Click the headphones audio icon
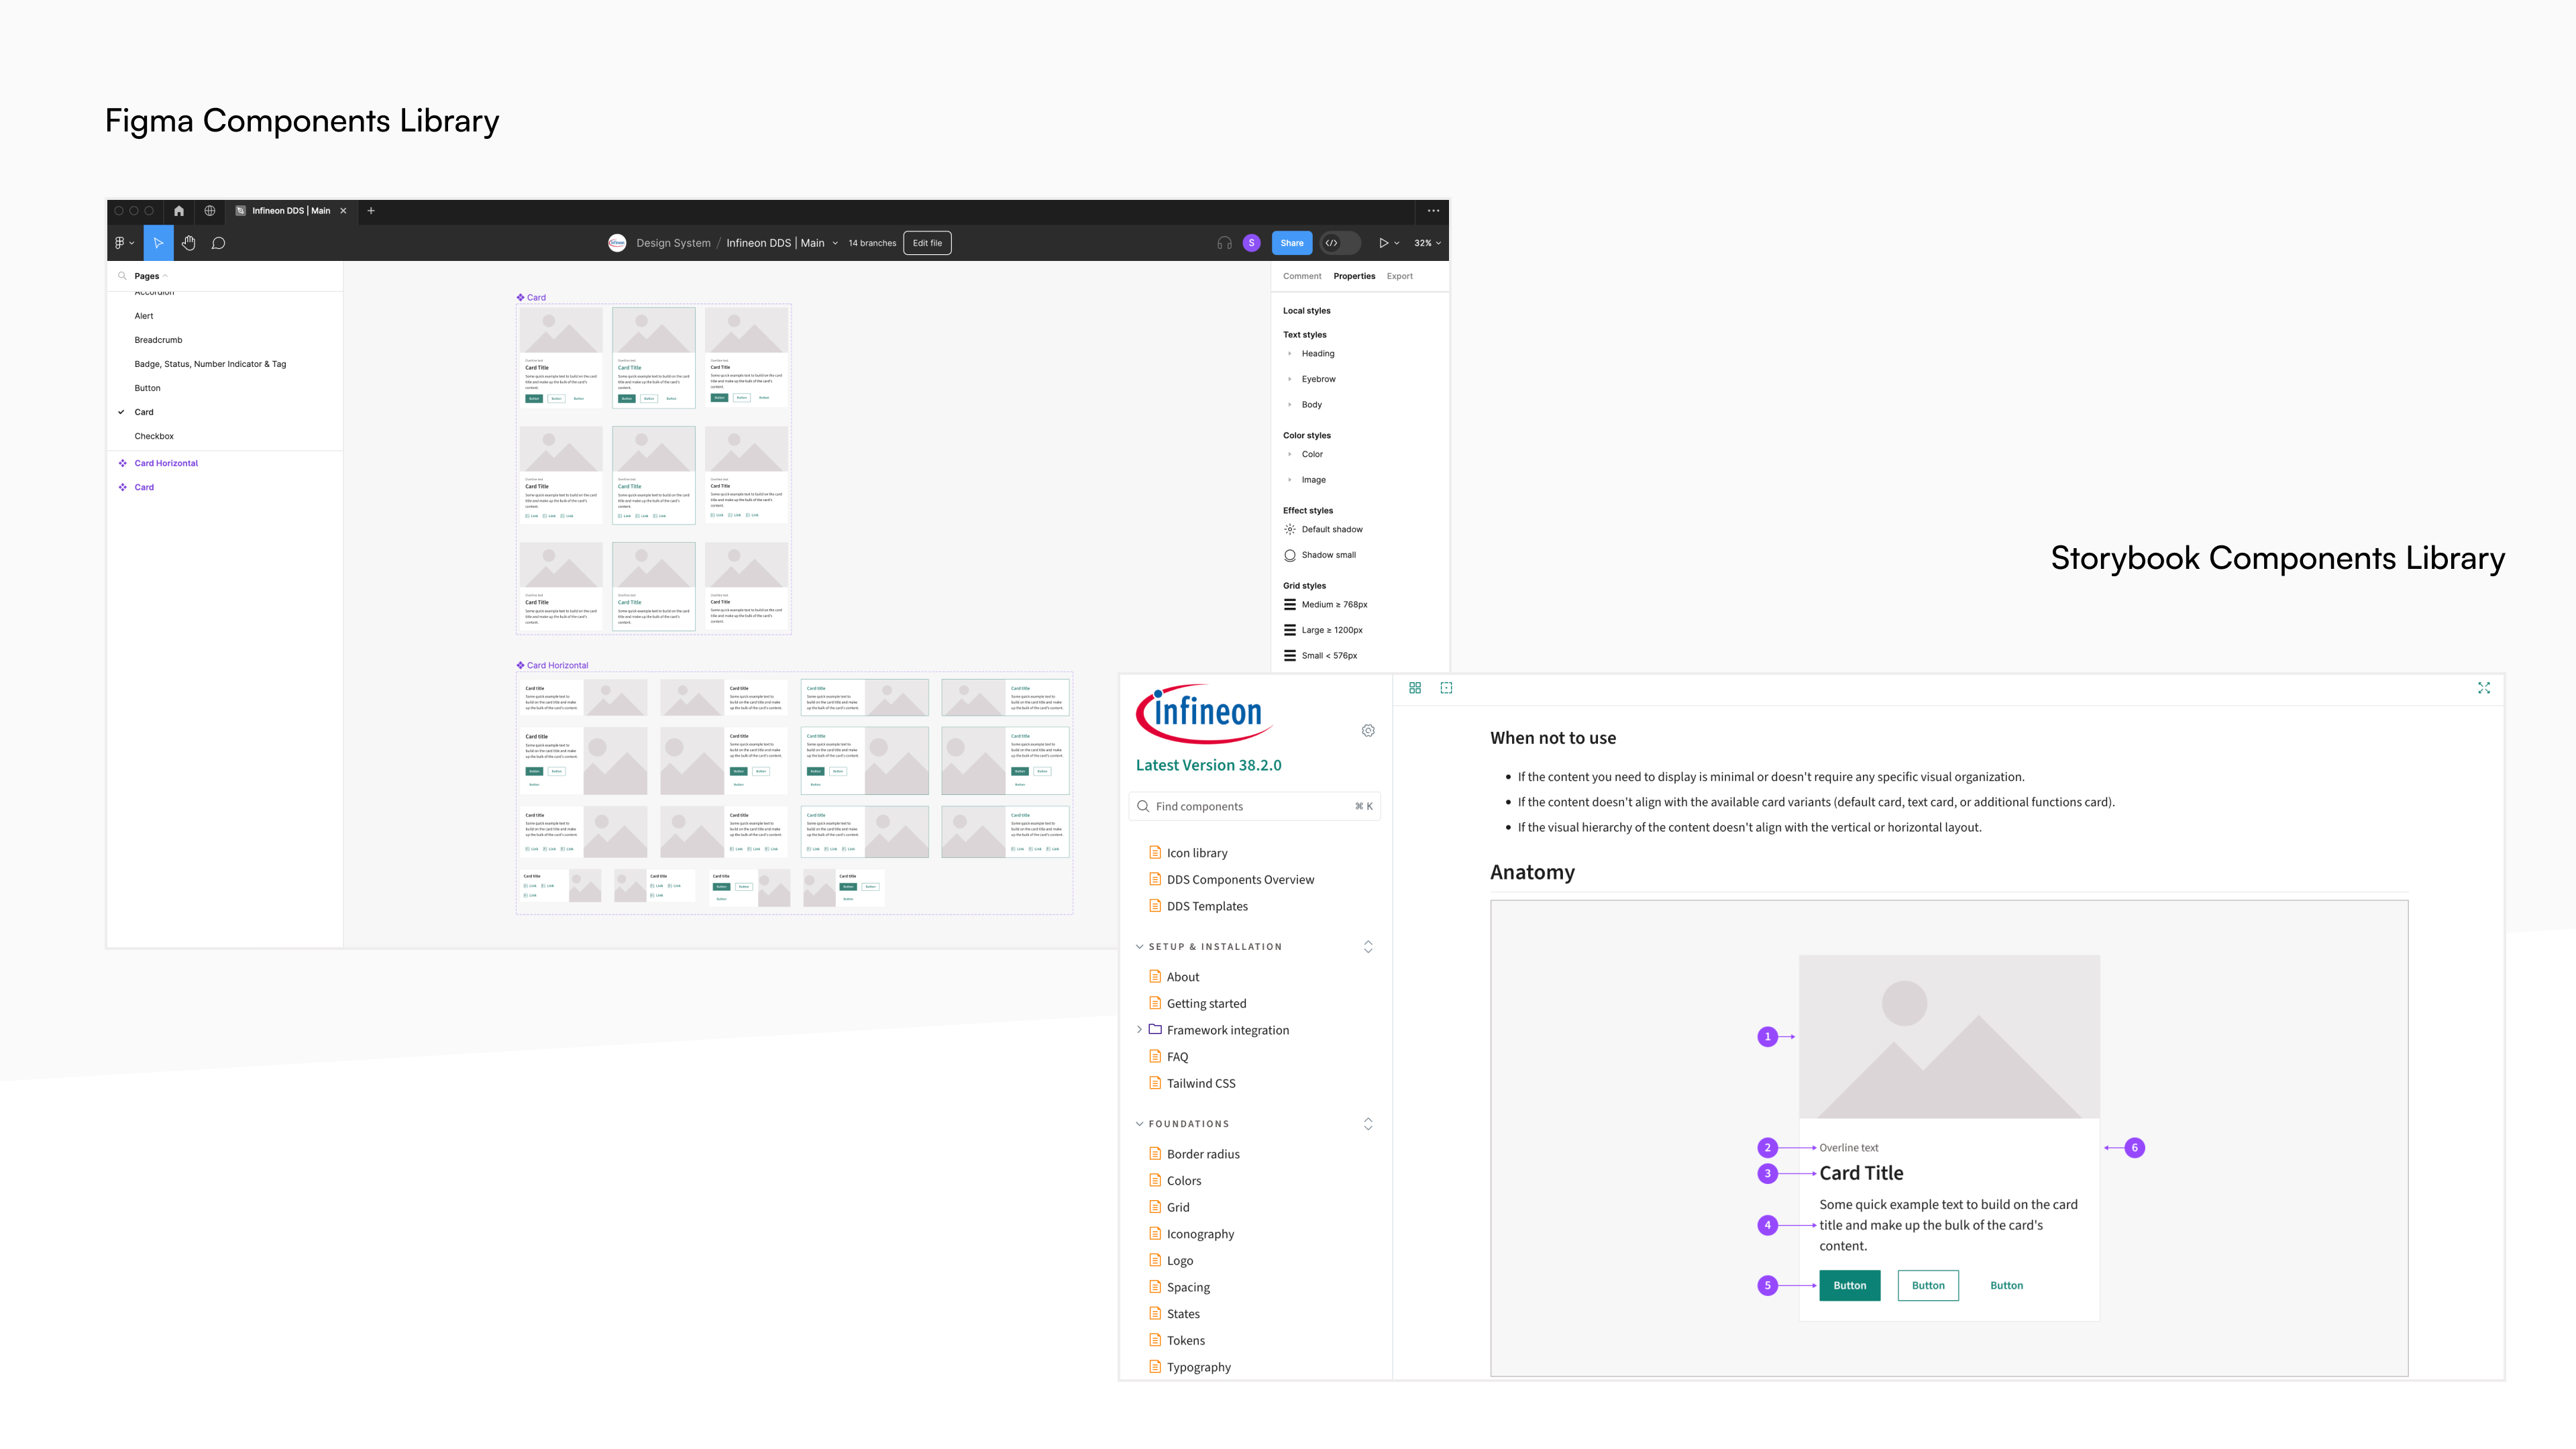Screen dimensions: 2576x1449 click(1224, 243)
